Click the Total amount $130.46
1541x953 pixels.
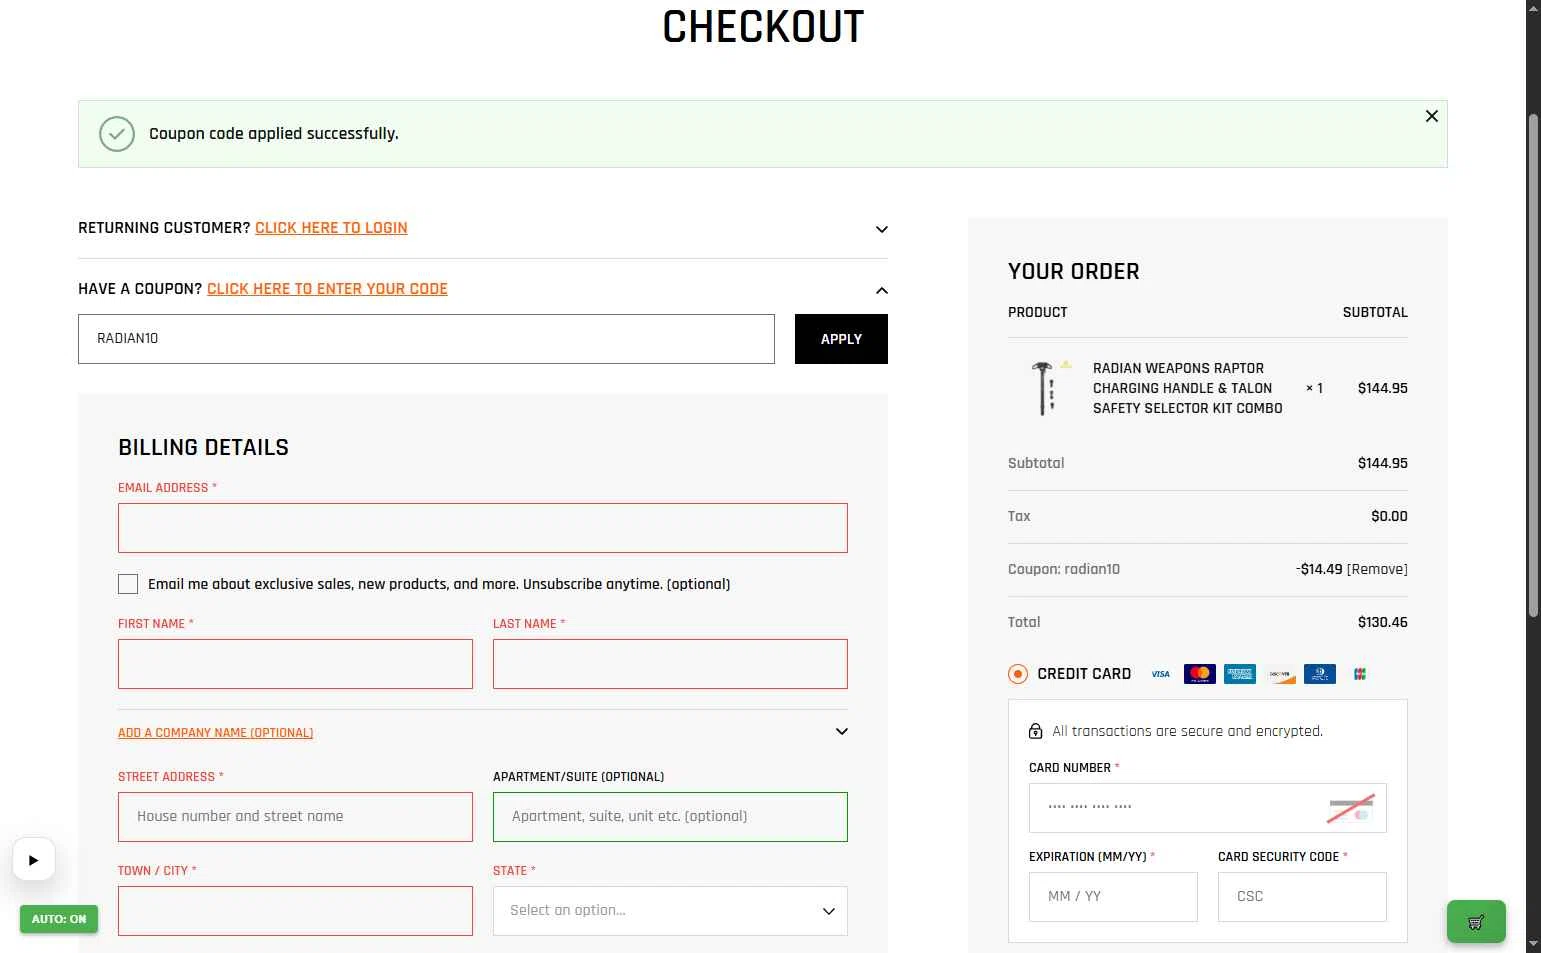pos(1382,622)
